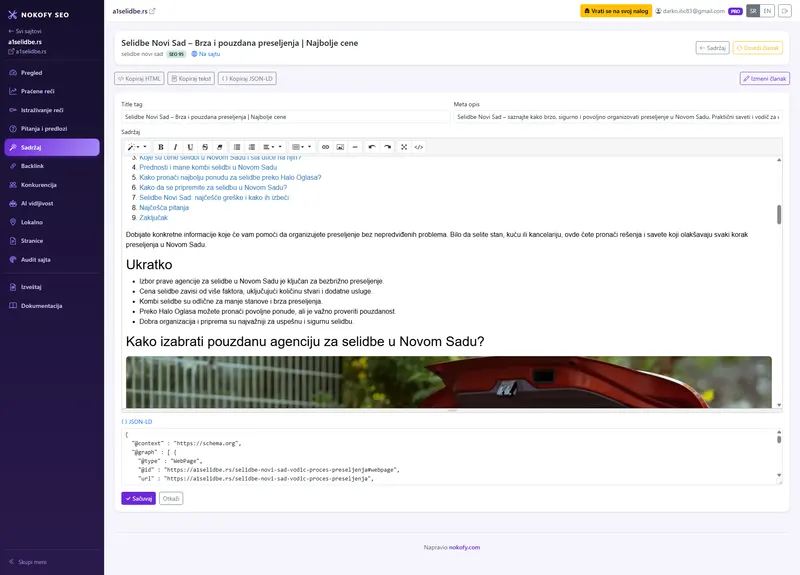Click the Kopiraj tekst button

pos(191,79)
